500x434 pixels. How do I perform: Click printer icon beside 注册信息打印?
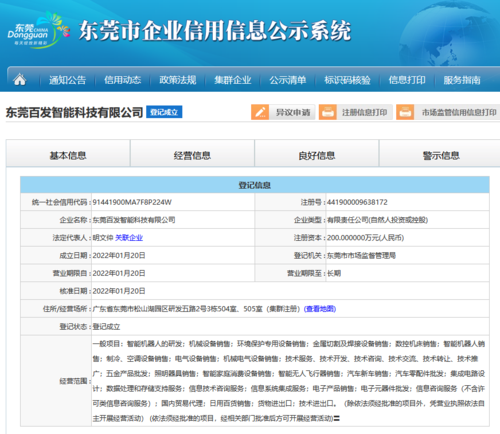coord(328,112)
